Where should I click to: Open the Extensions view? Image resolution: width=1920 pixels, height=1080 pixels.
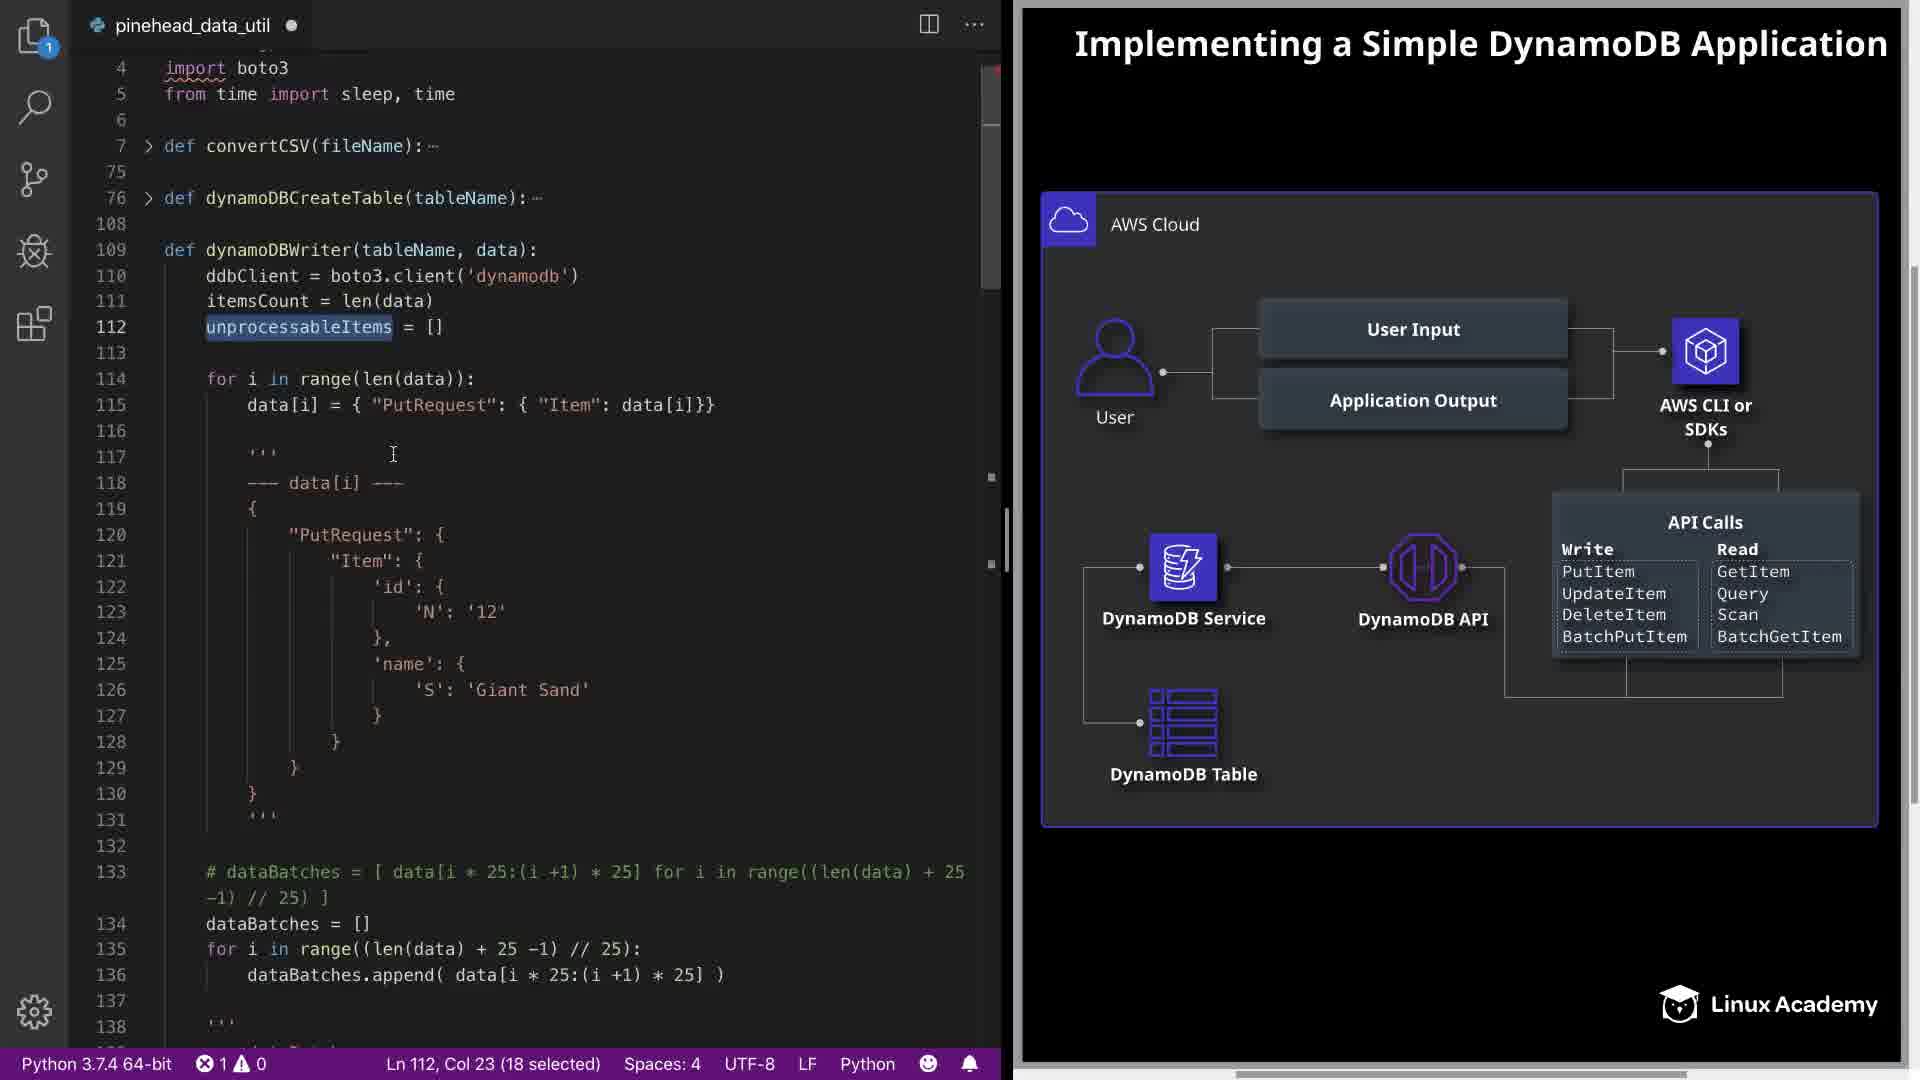34,324
